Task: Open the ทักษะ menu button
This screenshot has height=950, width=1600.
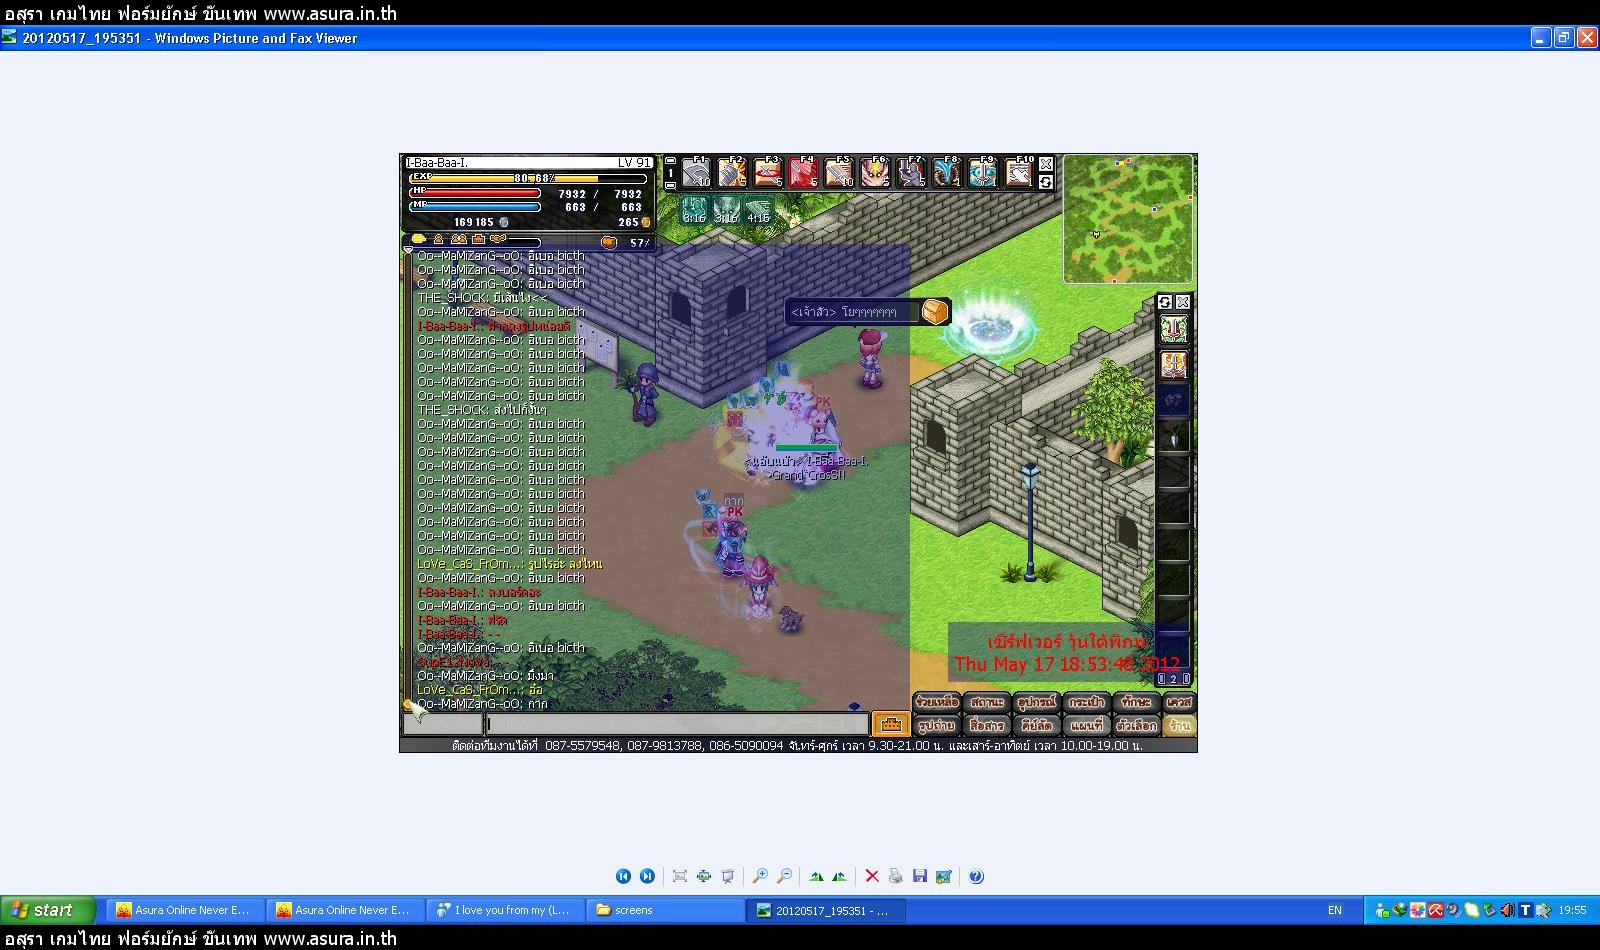Action: (1136, 702)
